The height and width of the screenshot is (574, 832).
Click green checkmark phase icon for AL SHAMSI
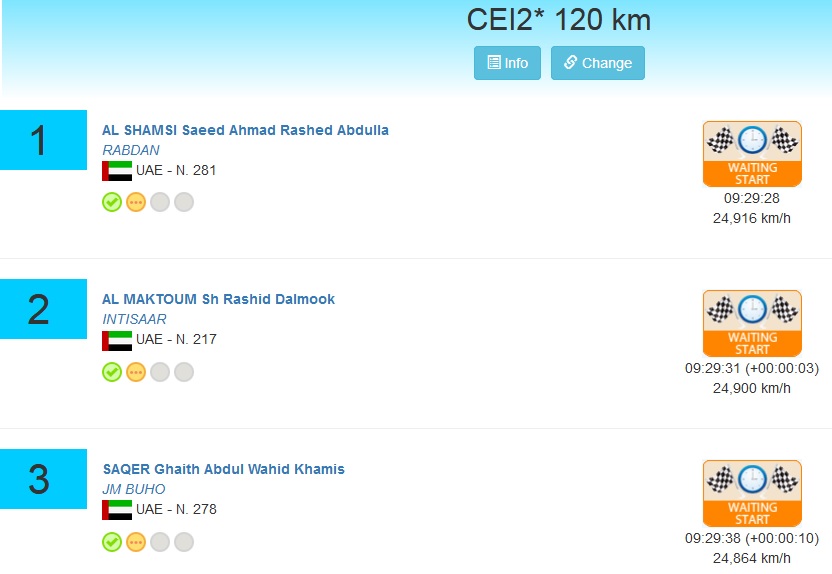(x=112, y=202)
